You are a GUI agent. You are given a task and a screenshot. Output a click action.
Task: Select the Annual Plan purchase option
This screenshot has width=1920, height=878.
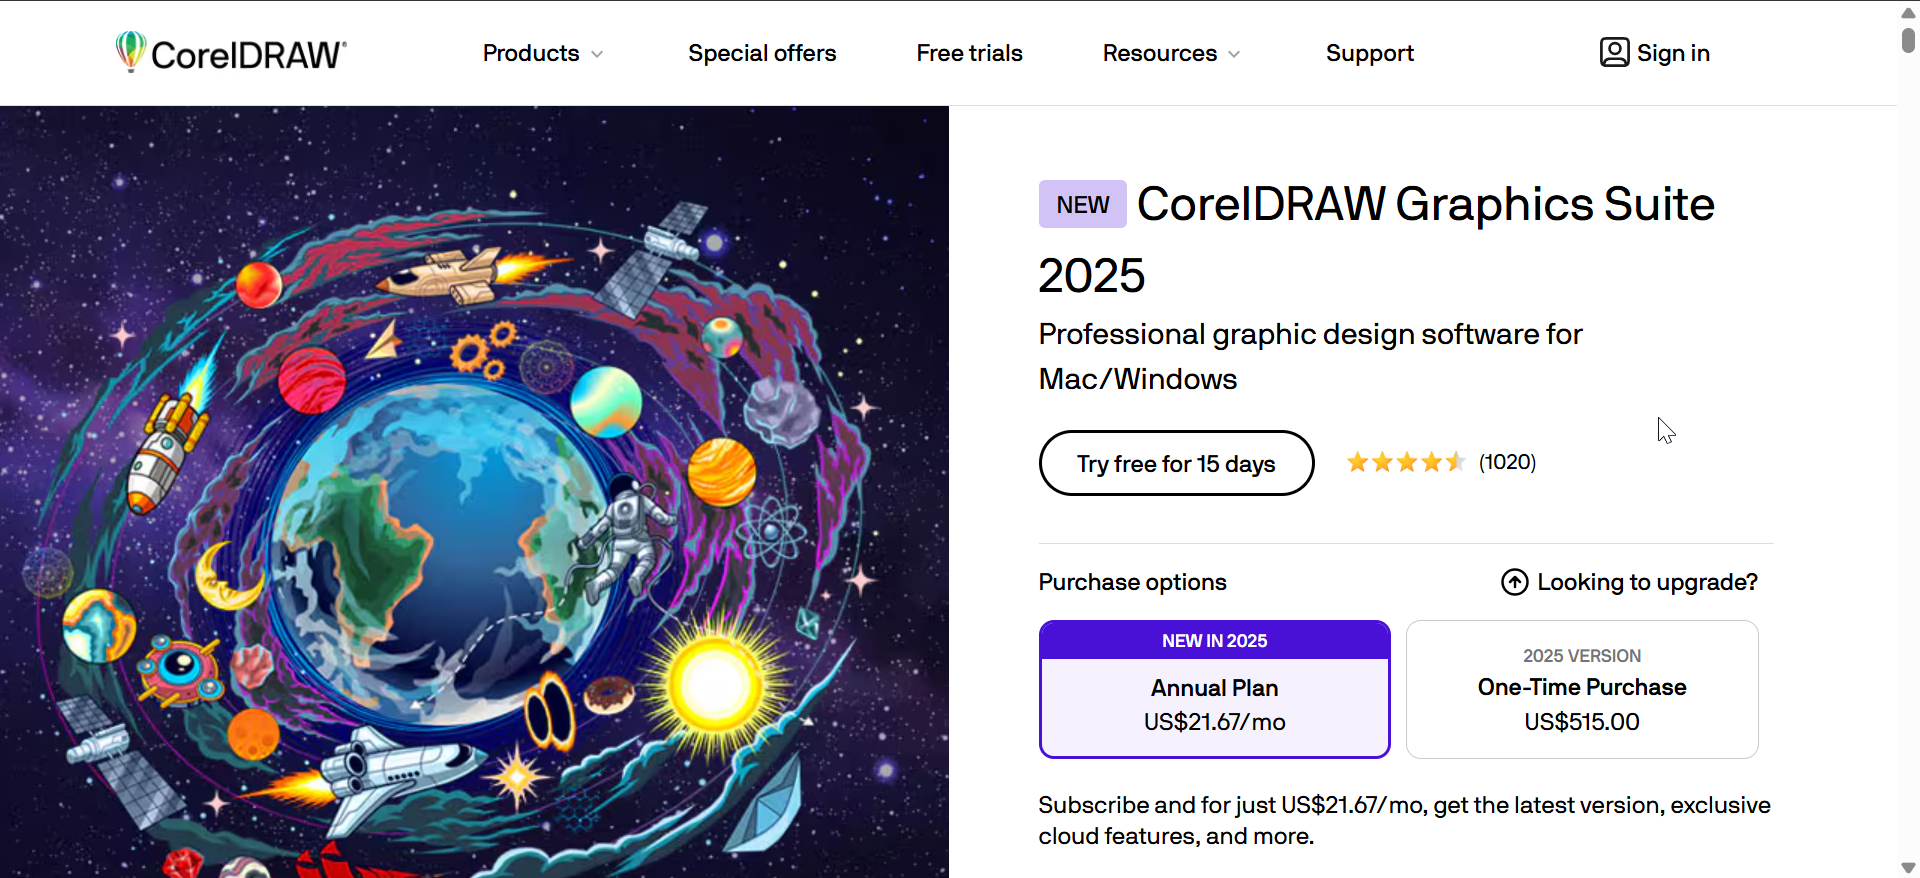[x=1214, y=690]
